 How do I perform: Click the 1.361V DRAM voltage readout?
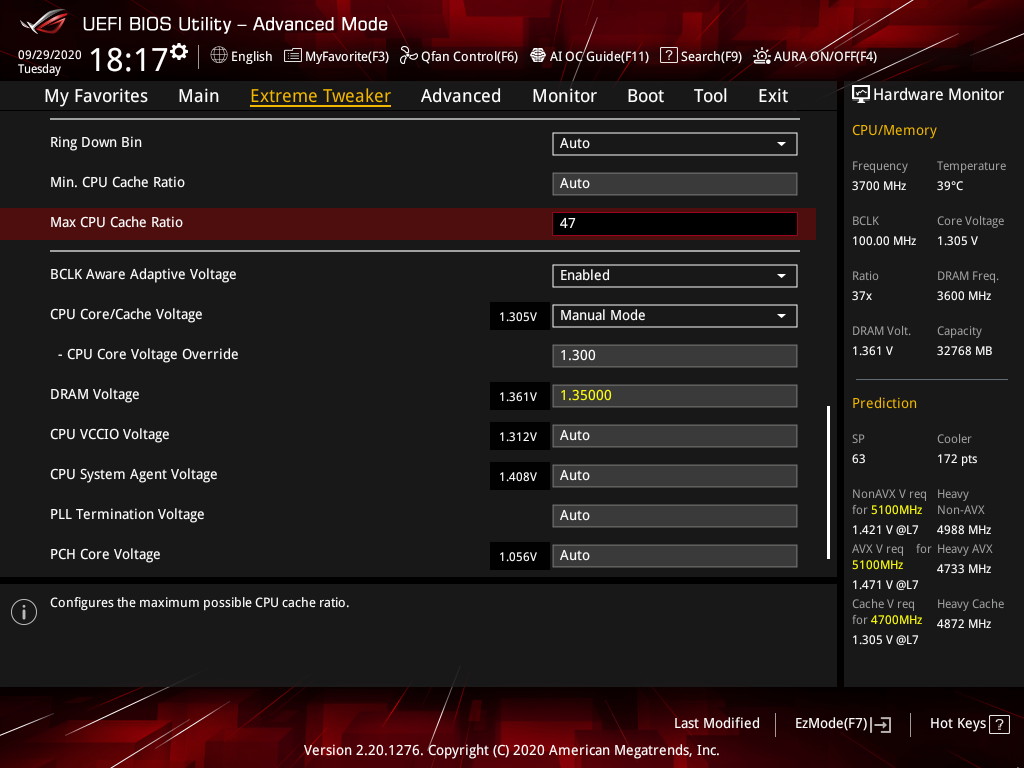click(x=518, y=396)
